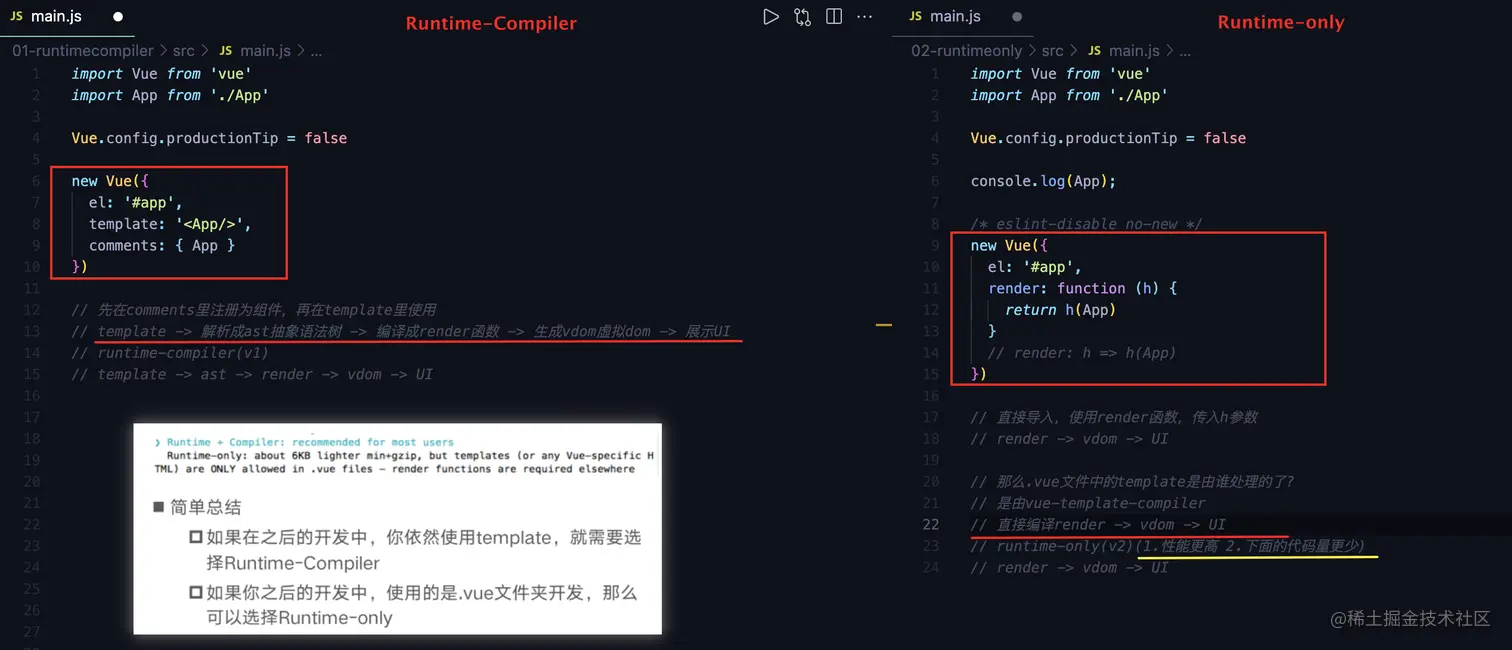Open the src breadcrumb in the left editor
This screenshot has width=1512, height=650.
point(183,50)
